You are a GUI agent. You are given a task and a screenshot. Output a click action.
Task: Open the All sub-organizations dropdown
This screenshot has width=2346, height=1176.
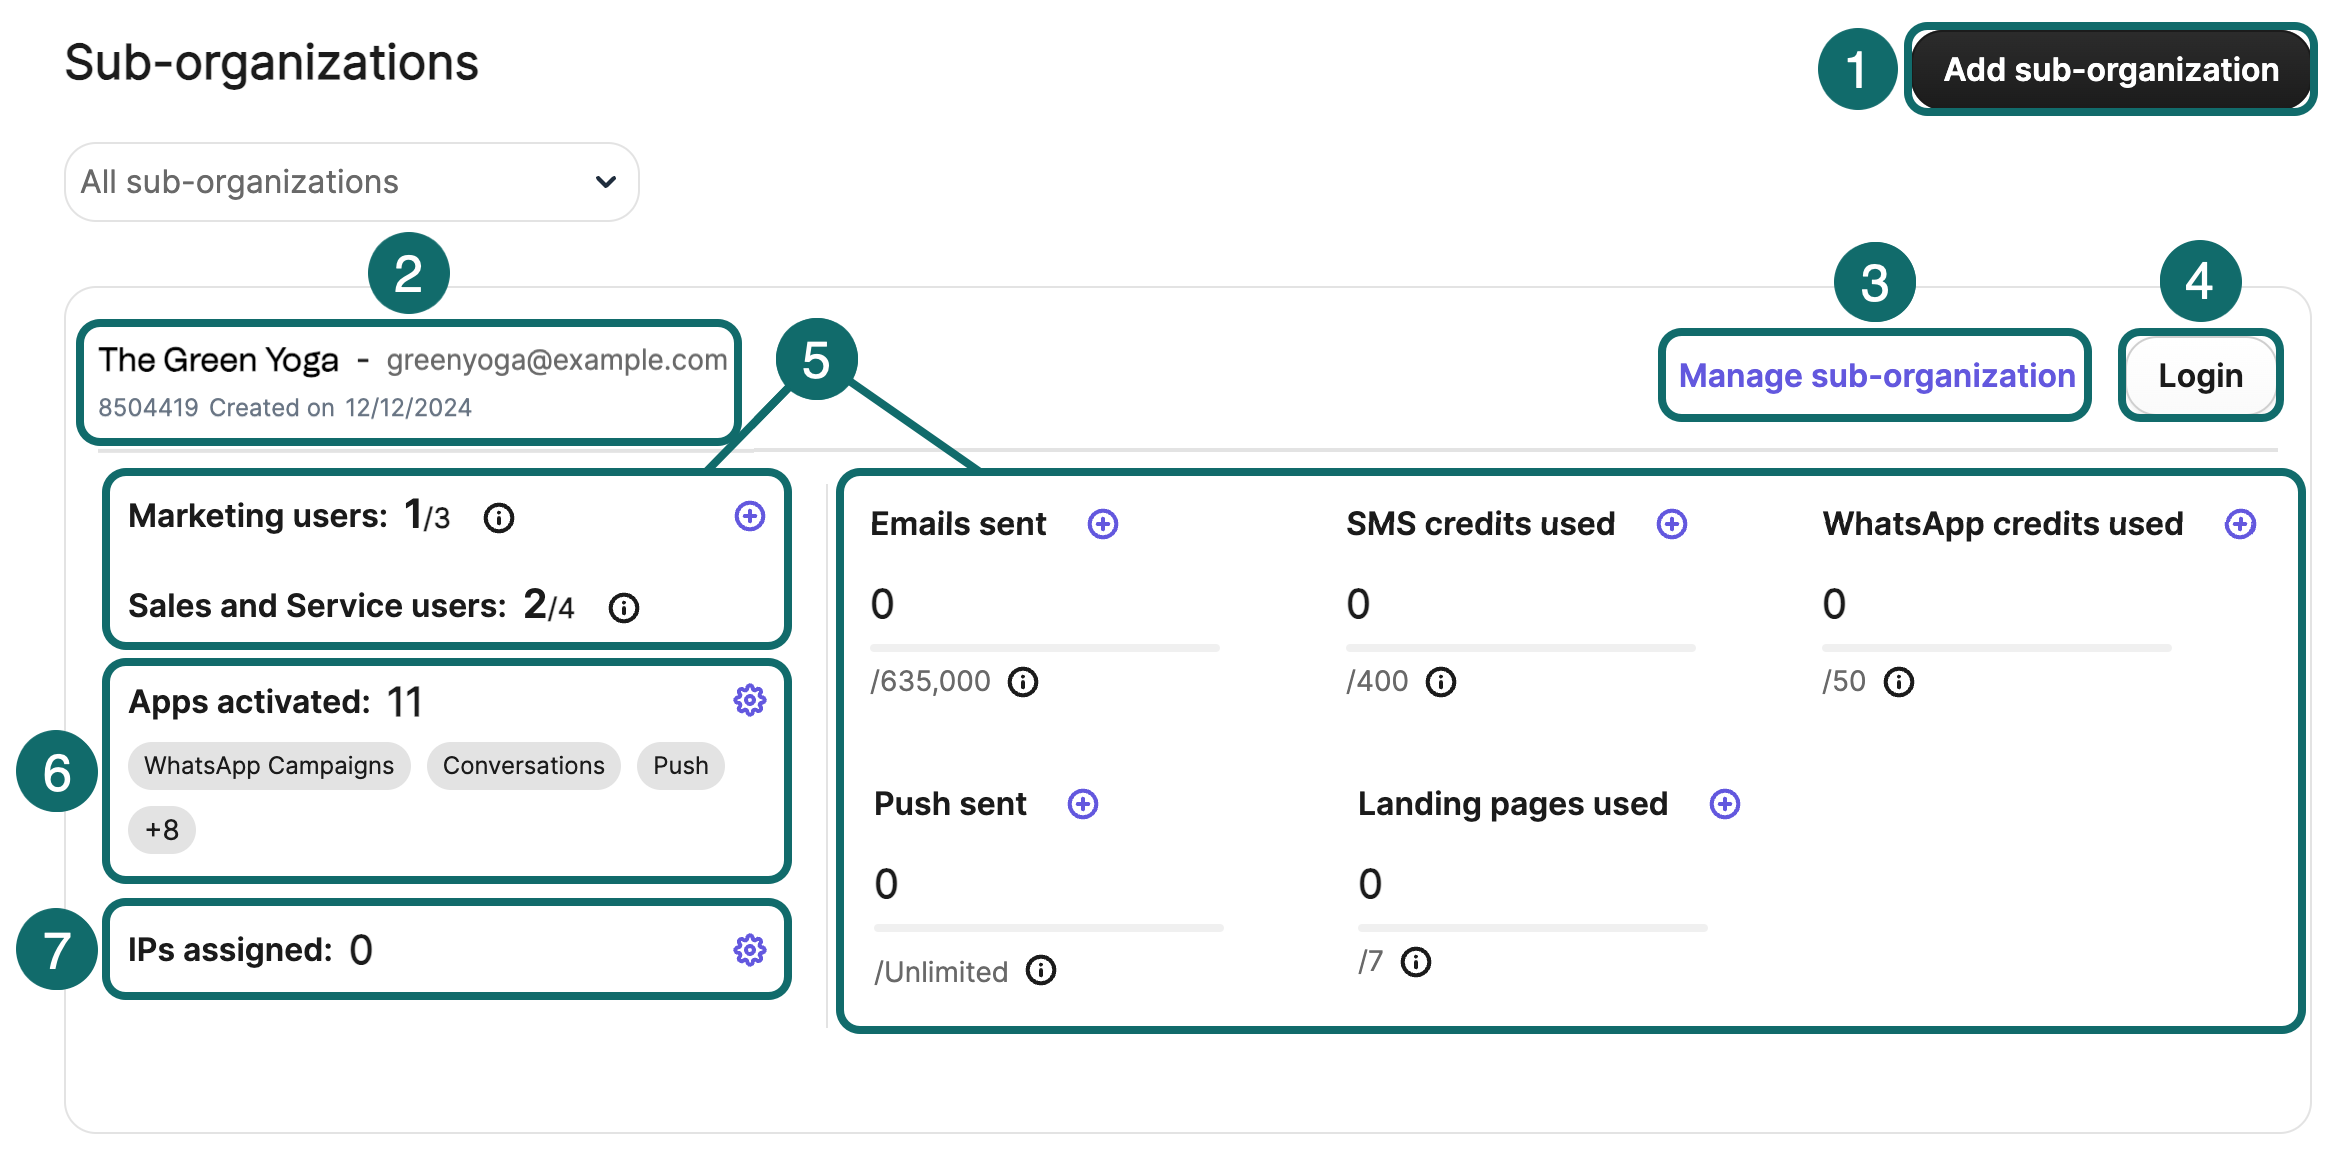coord(352,182)
